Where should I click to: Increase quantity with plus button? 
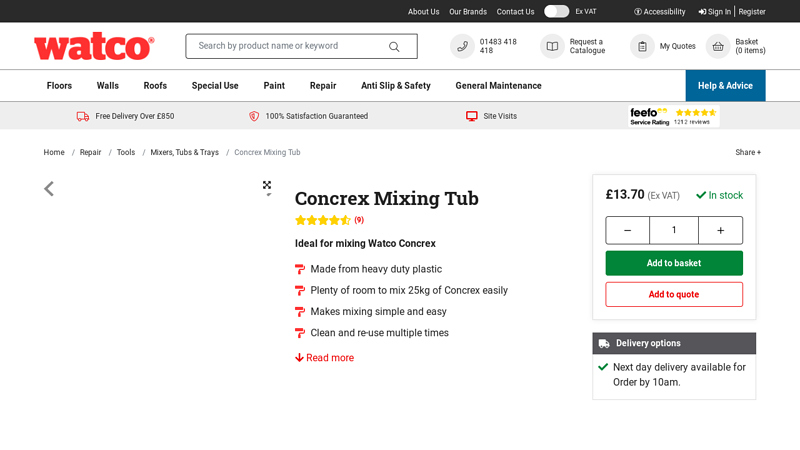click(x=720, y=231)
